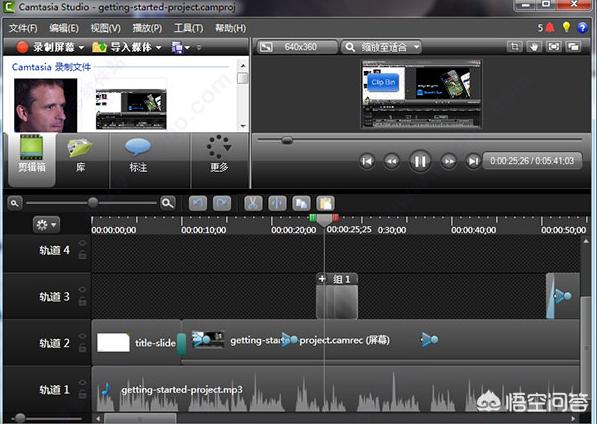
Task: Open the File (文件) menu
Action: click(x=23, y=28)
